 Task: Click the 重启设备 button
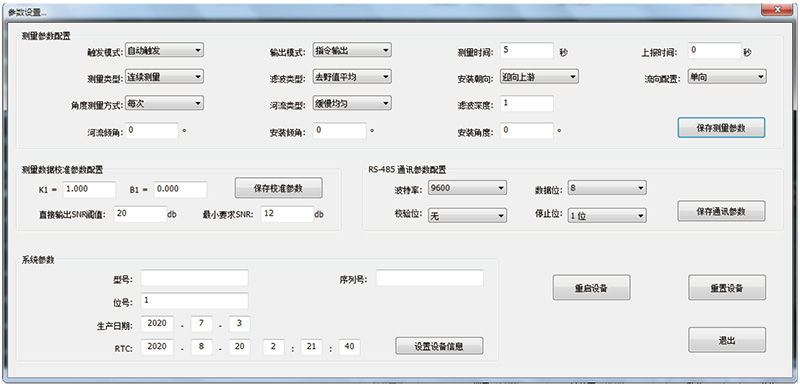click(x=591, y=288)
